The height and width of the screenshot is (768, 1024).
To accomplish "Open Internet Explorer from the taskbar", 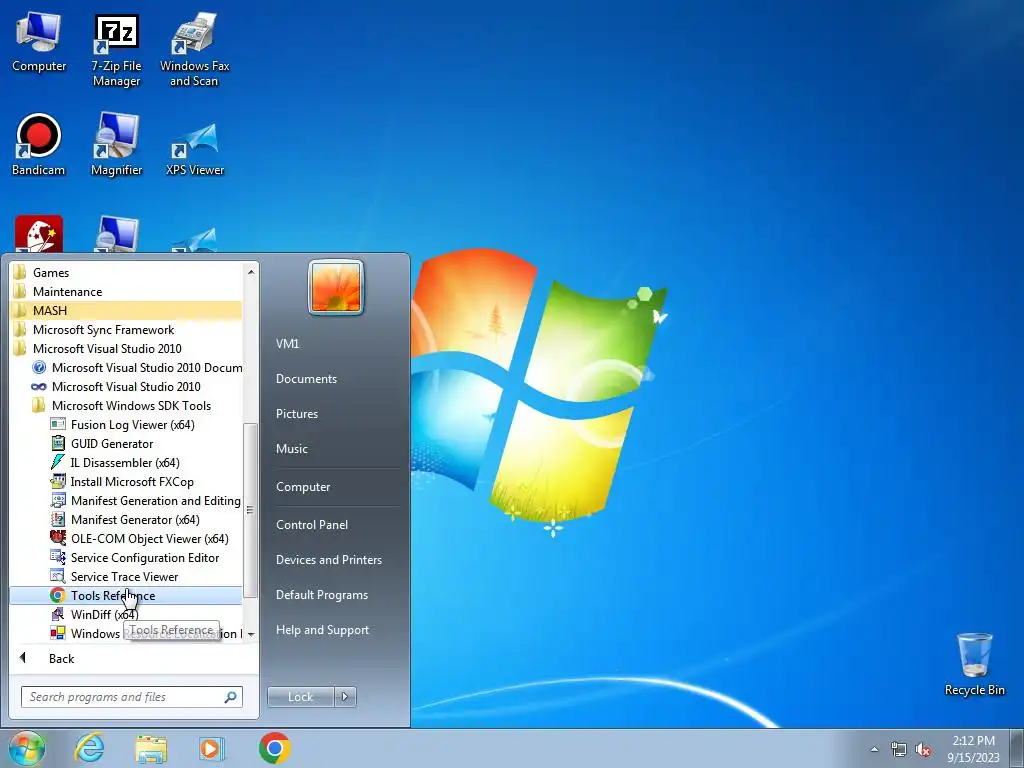I will point(89,748).
